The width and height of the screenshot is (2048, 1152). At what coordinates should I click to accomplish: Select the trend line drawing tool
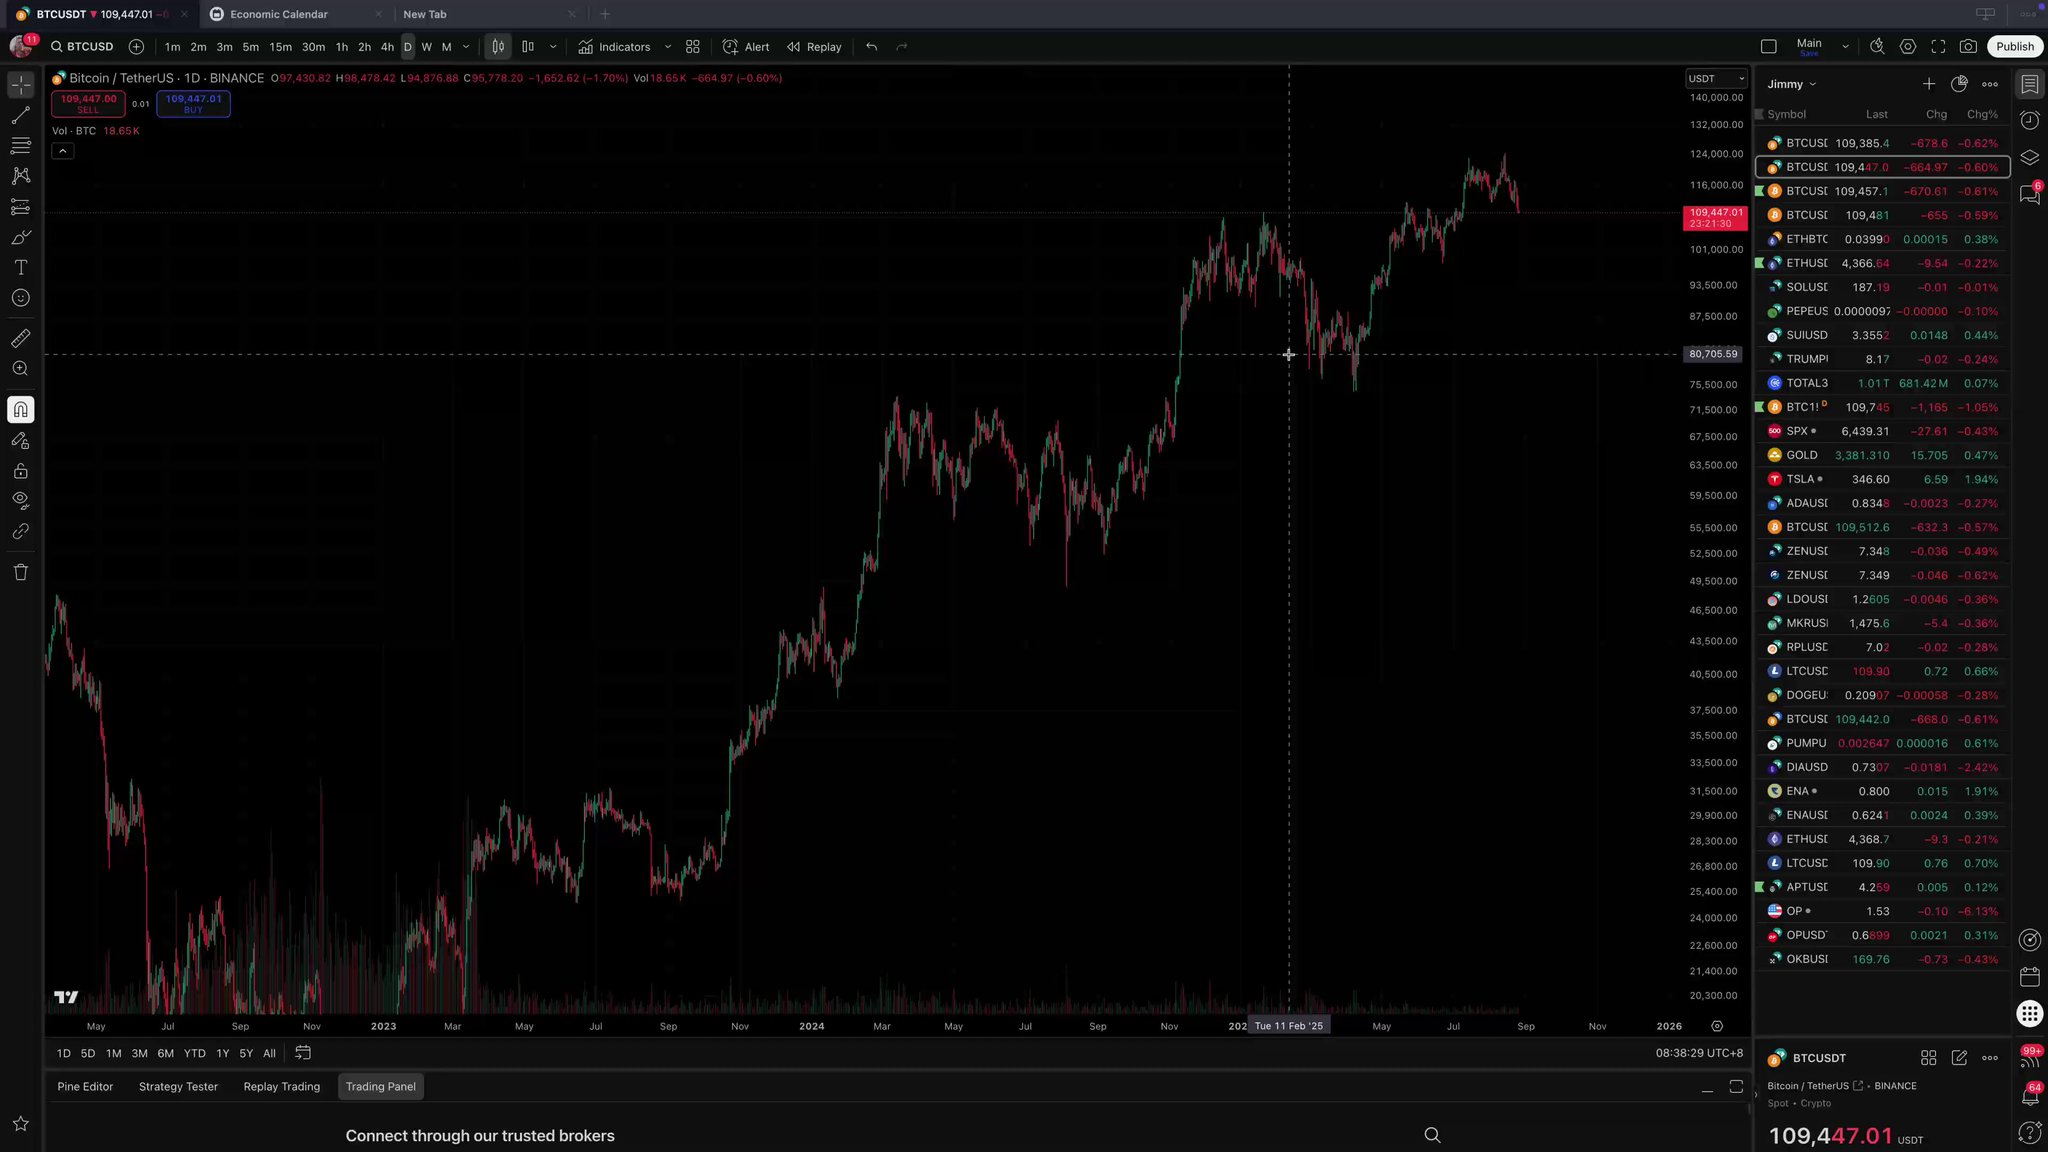click(21, 116)
